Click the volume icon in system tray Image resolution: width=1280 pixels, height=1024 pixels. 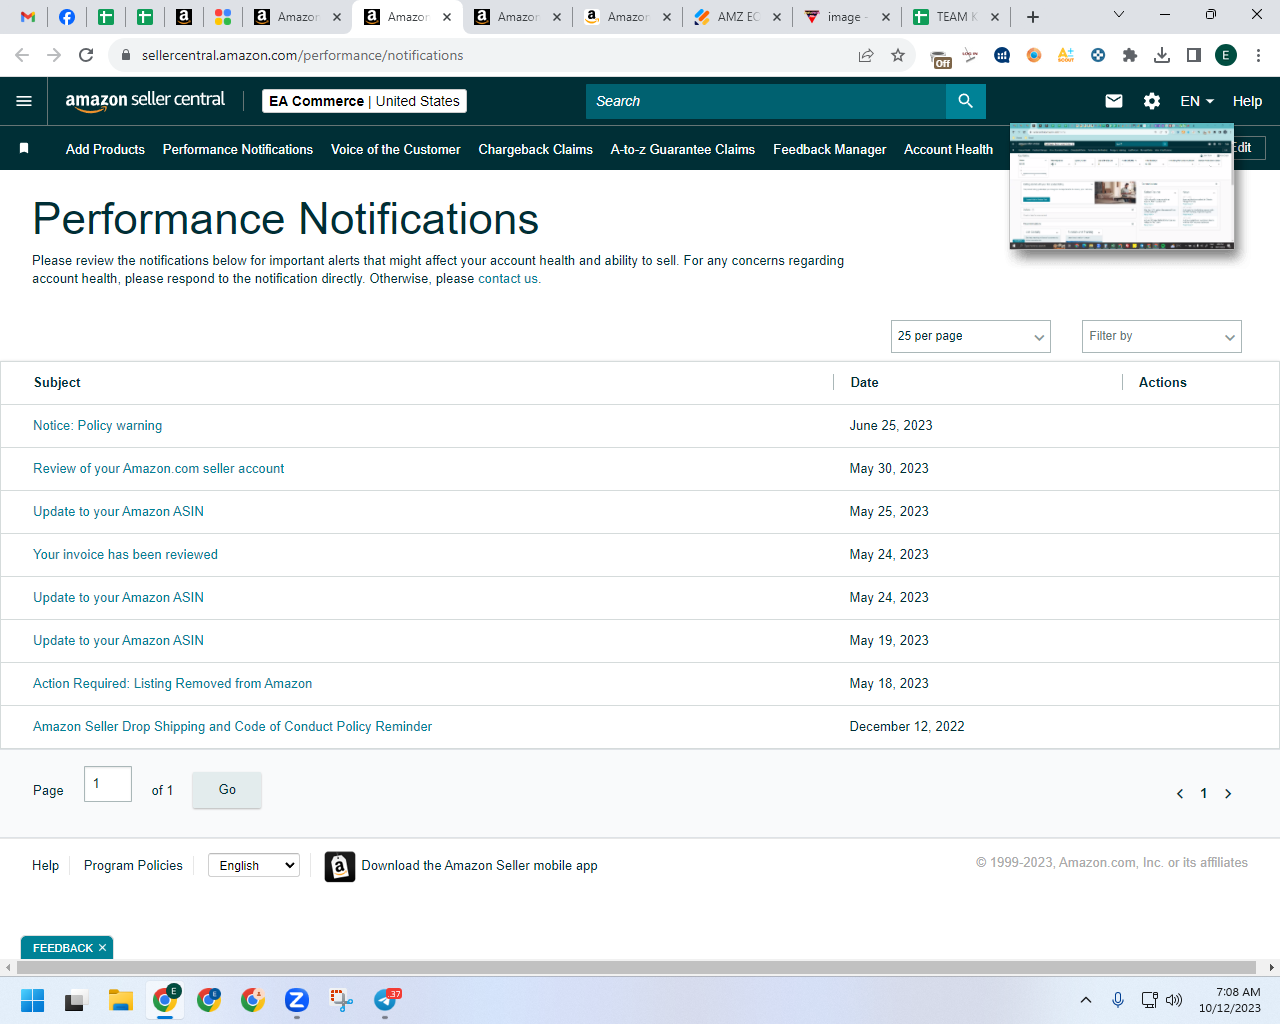[1174, 1000]
